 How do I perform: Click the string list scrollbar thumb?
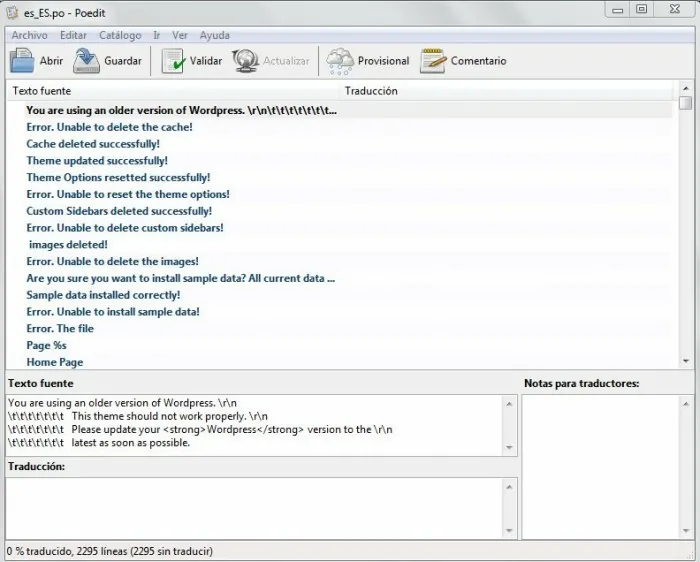point(686,103)
